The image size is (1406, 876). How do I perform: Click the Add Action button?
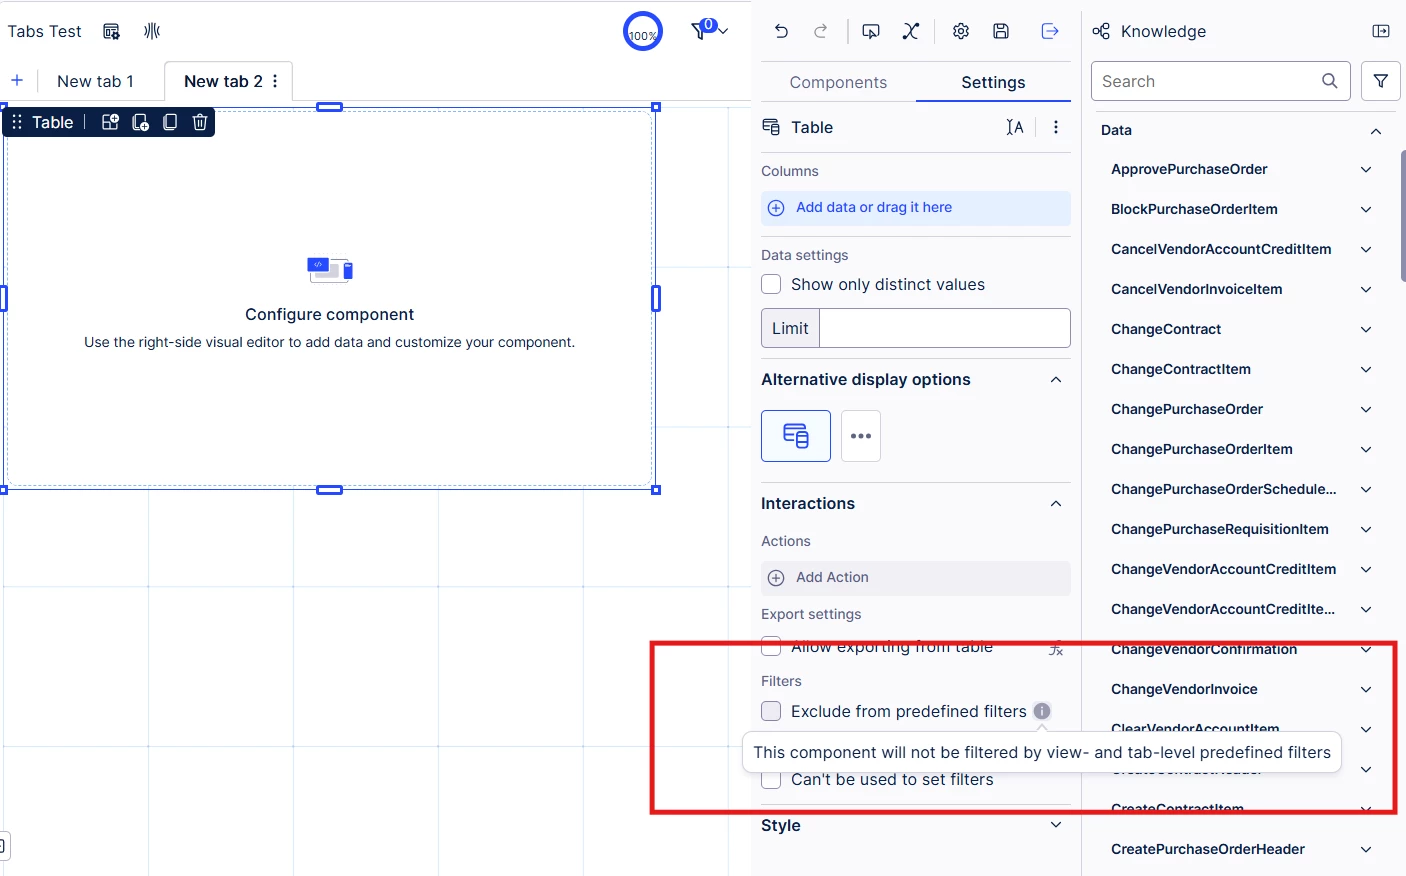[x=916, y=578]
